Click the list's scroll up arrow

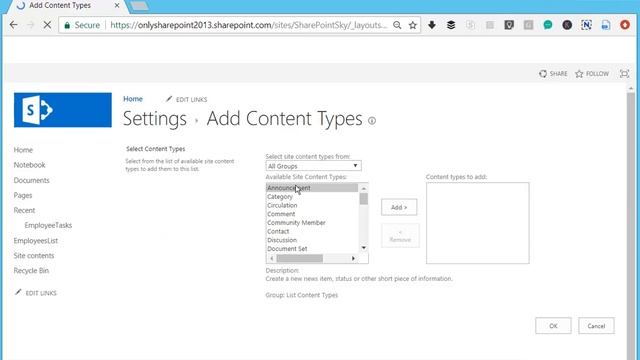[x=364, y=188]
